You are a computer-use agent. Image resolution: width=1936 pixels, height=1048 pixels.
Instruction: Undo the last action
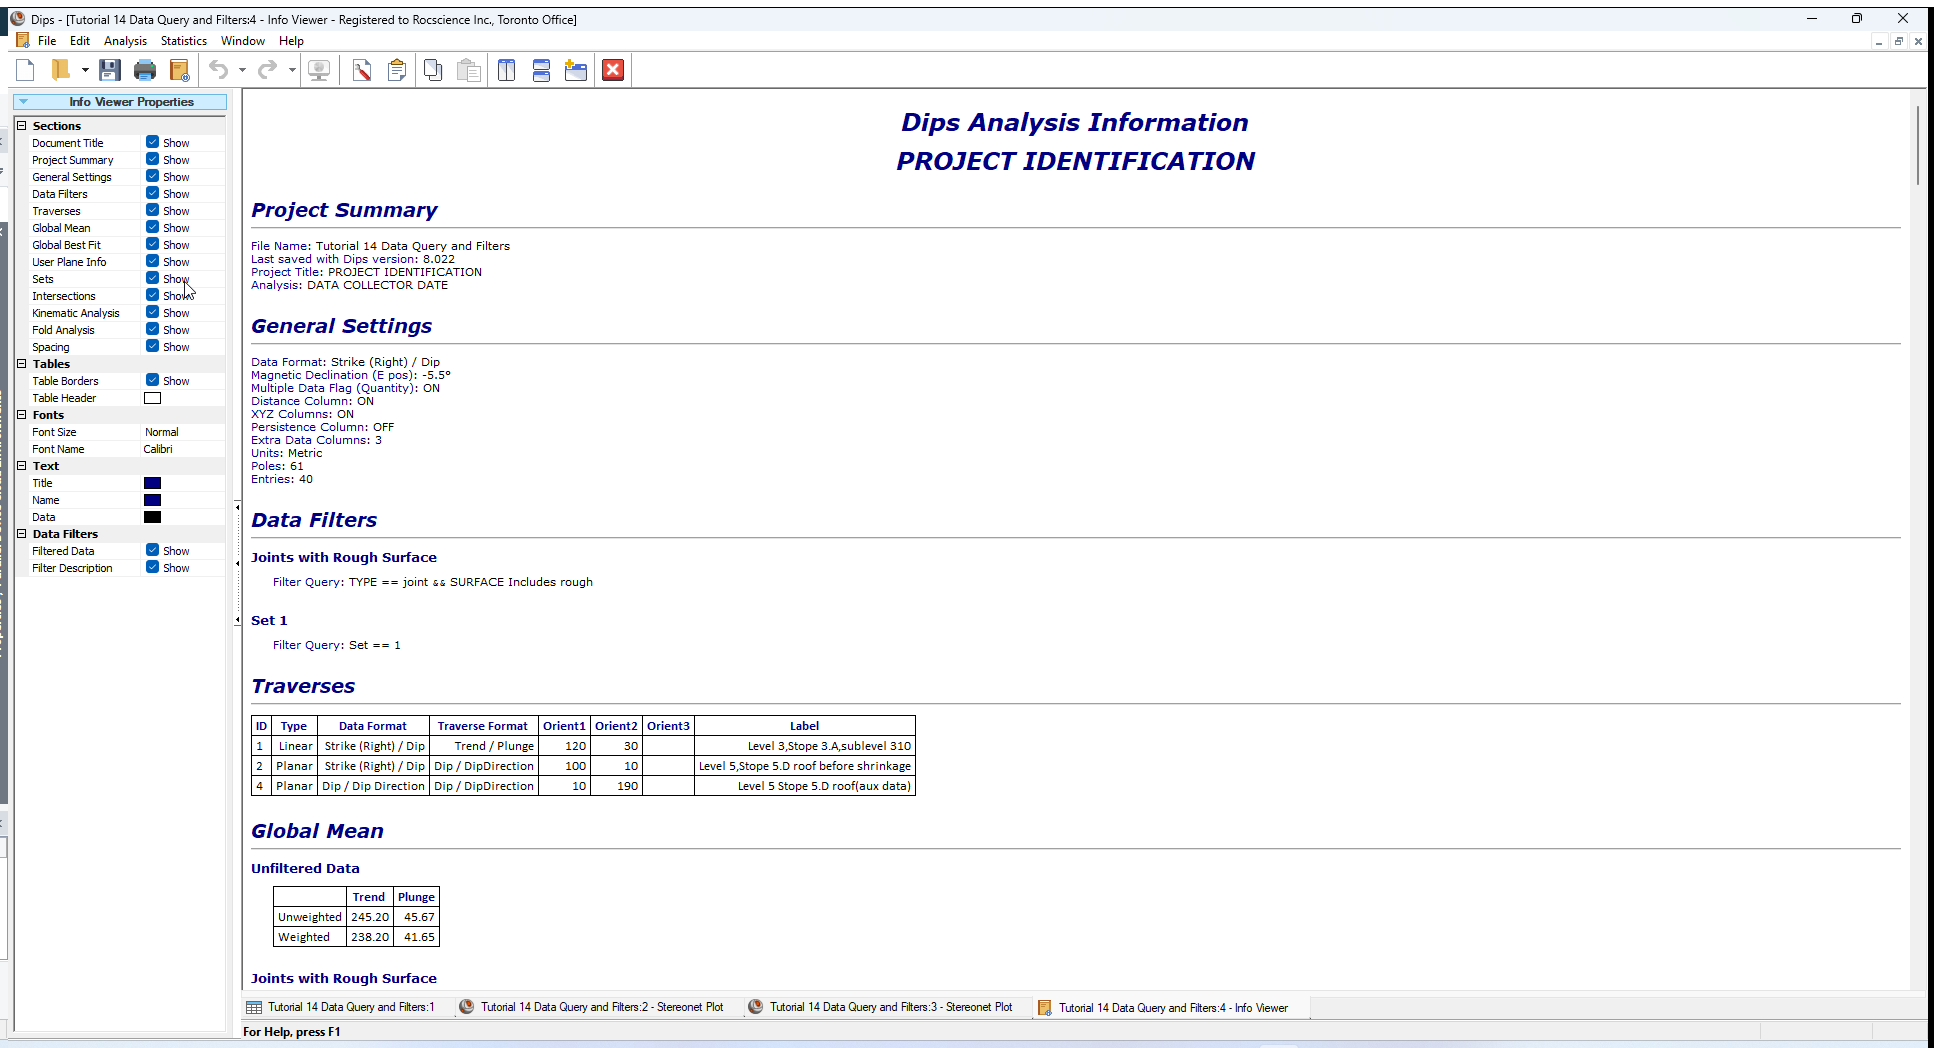coord(219,70)
